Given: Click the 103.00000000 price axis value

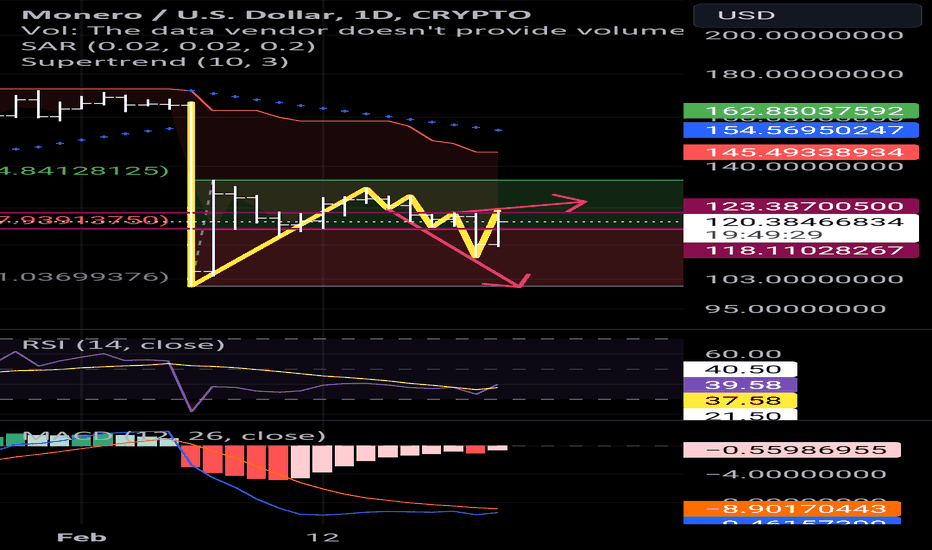Looking at the screenshot, I should [804, 279].
